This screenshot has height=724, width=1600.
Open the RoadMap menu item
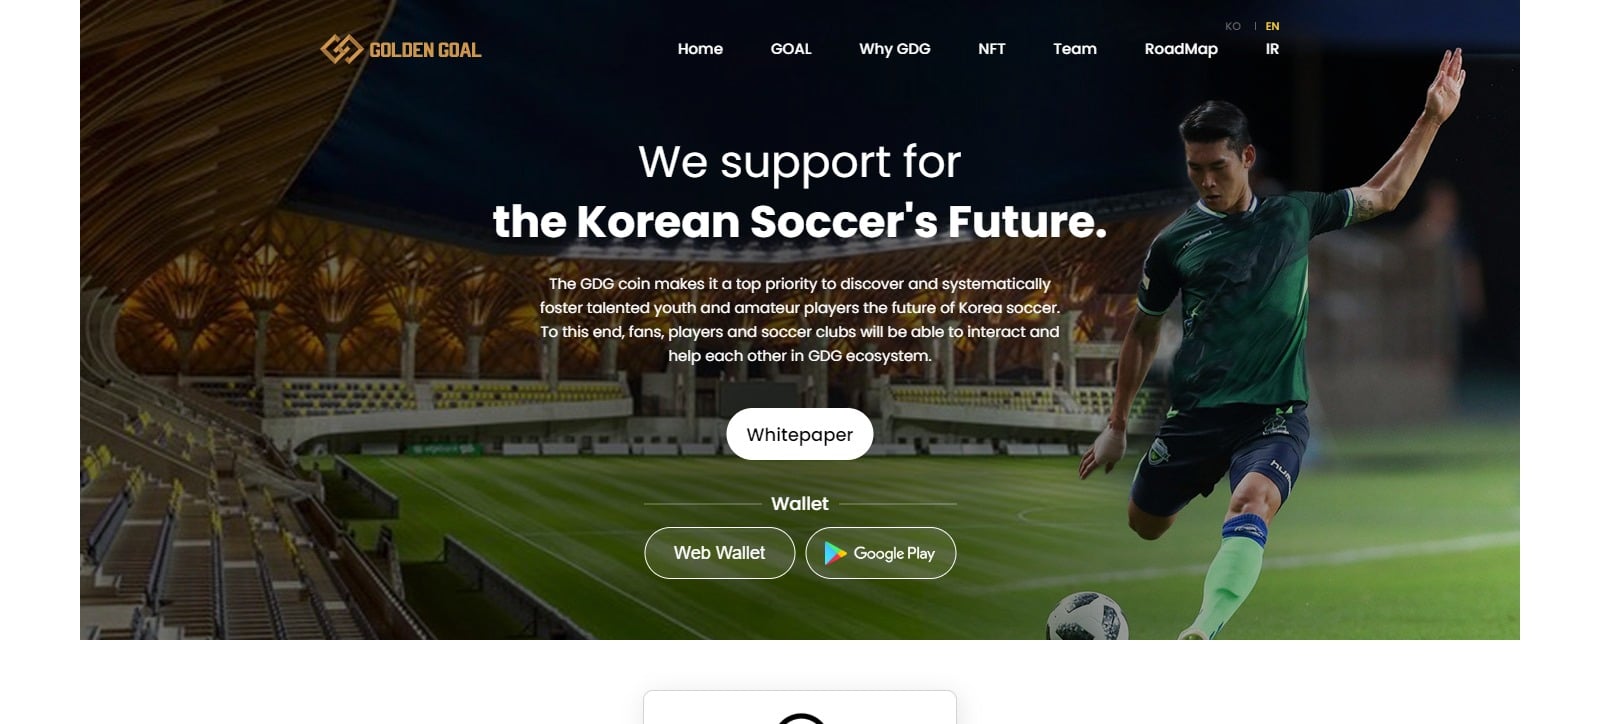tap(1181, 49)
